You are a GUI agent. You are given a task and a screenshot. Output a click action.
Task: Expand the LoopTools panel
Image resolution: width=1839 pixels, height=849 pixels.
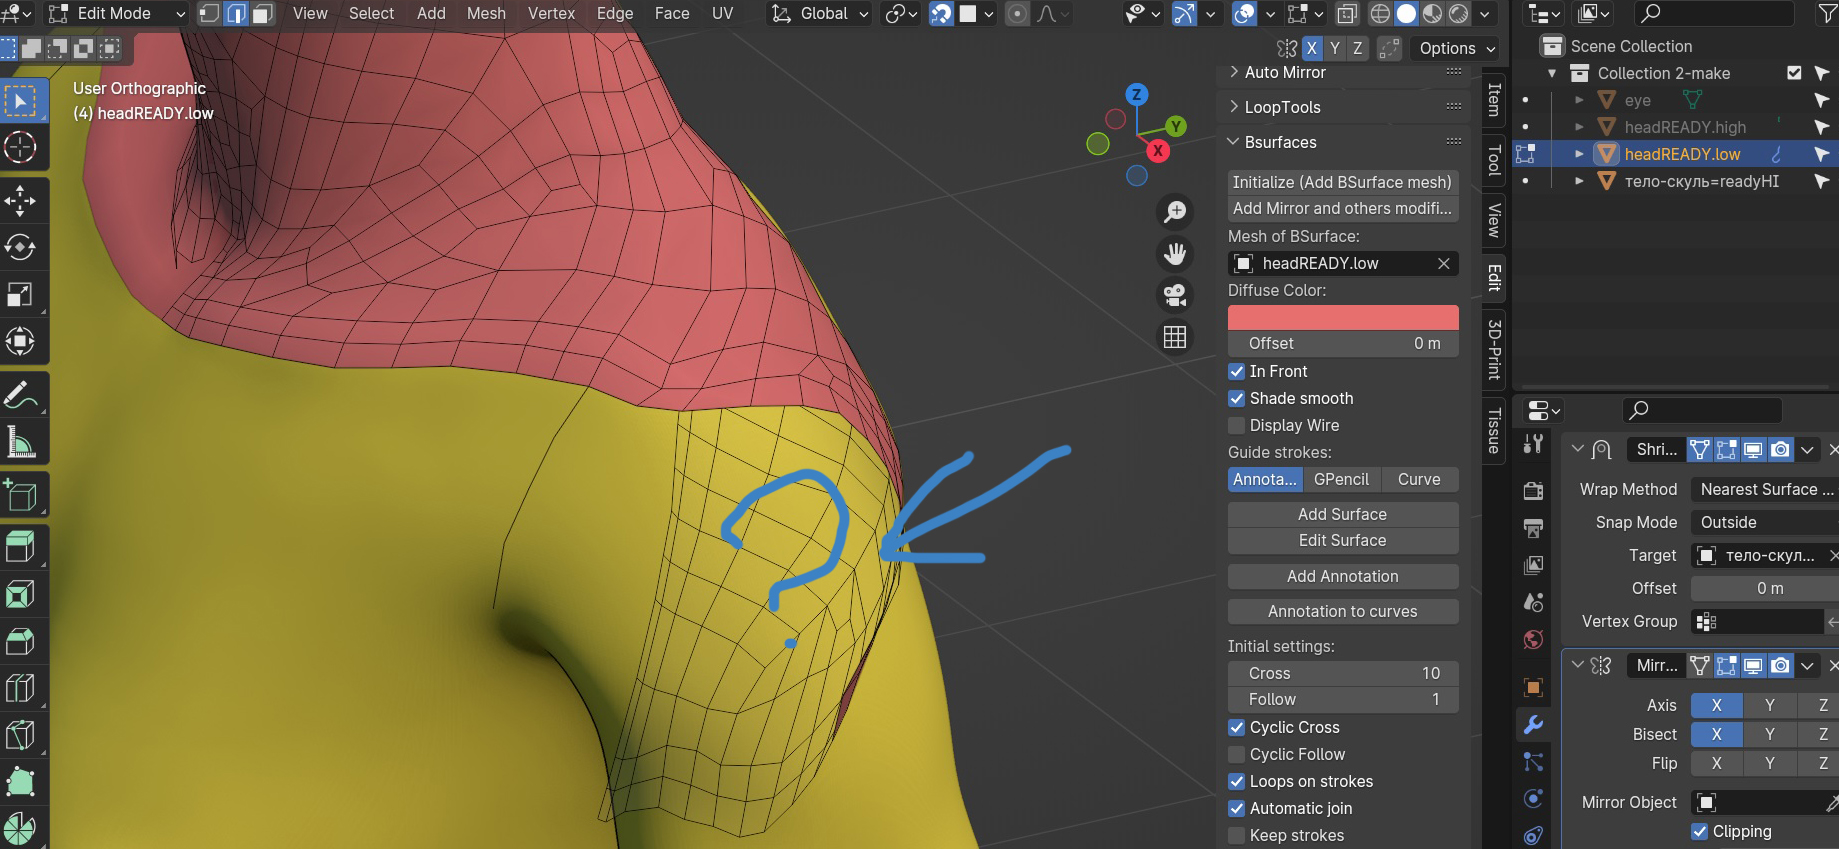tap(1282, 107)
